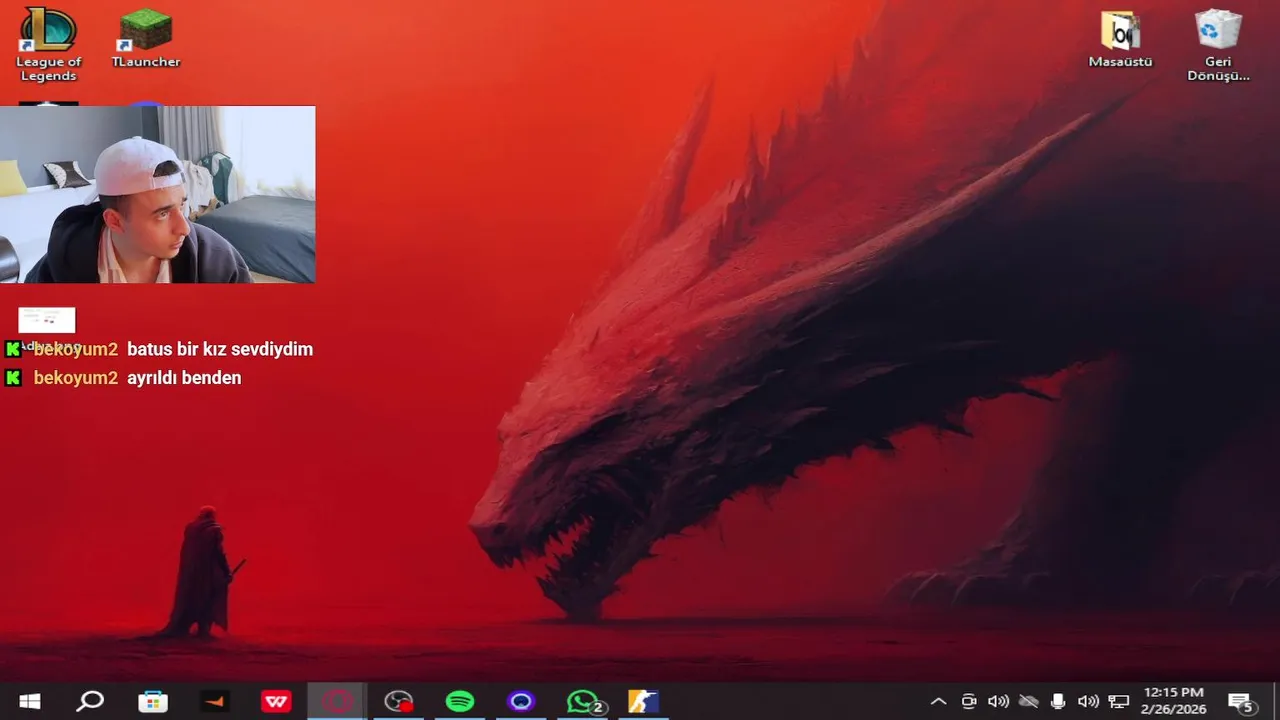The height and width of the screenshot is (720, 1280).
Task: Click the OneDrive cloud tray icon
Action: point(1028,702)
